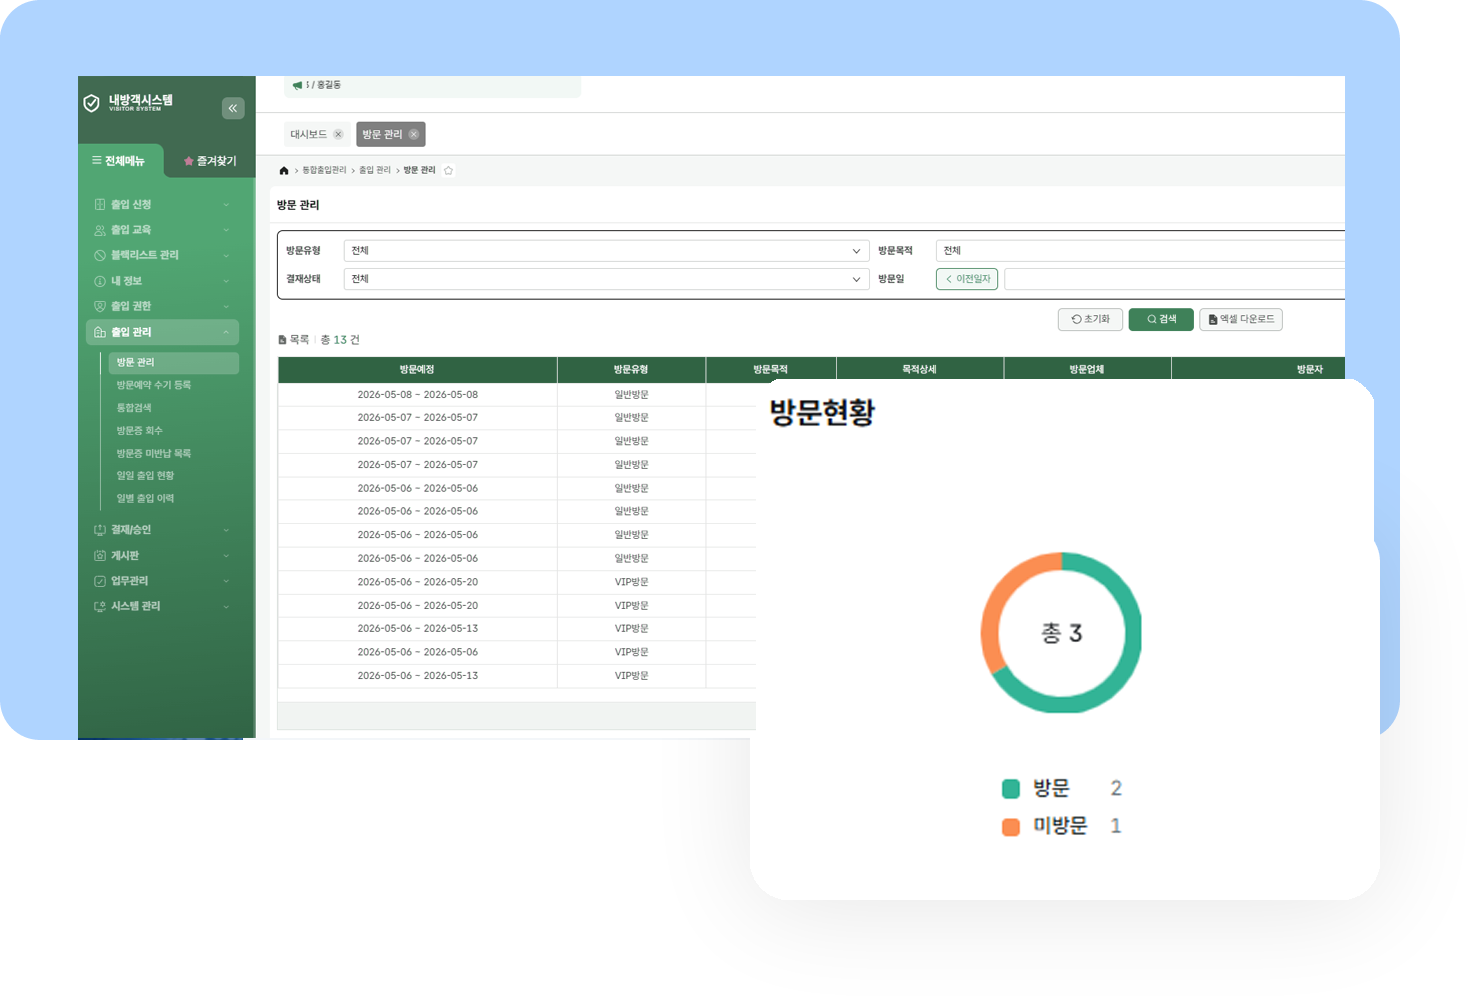Click the 초기화 reset button
This screenshot has height=1008, width=1480.
tap(1090, 319)
